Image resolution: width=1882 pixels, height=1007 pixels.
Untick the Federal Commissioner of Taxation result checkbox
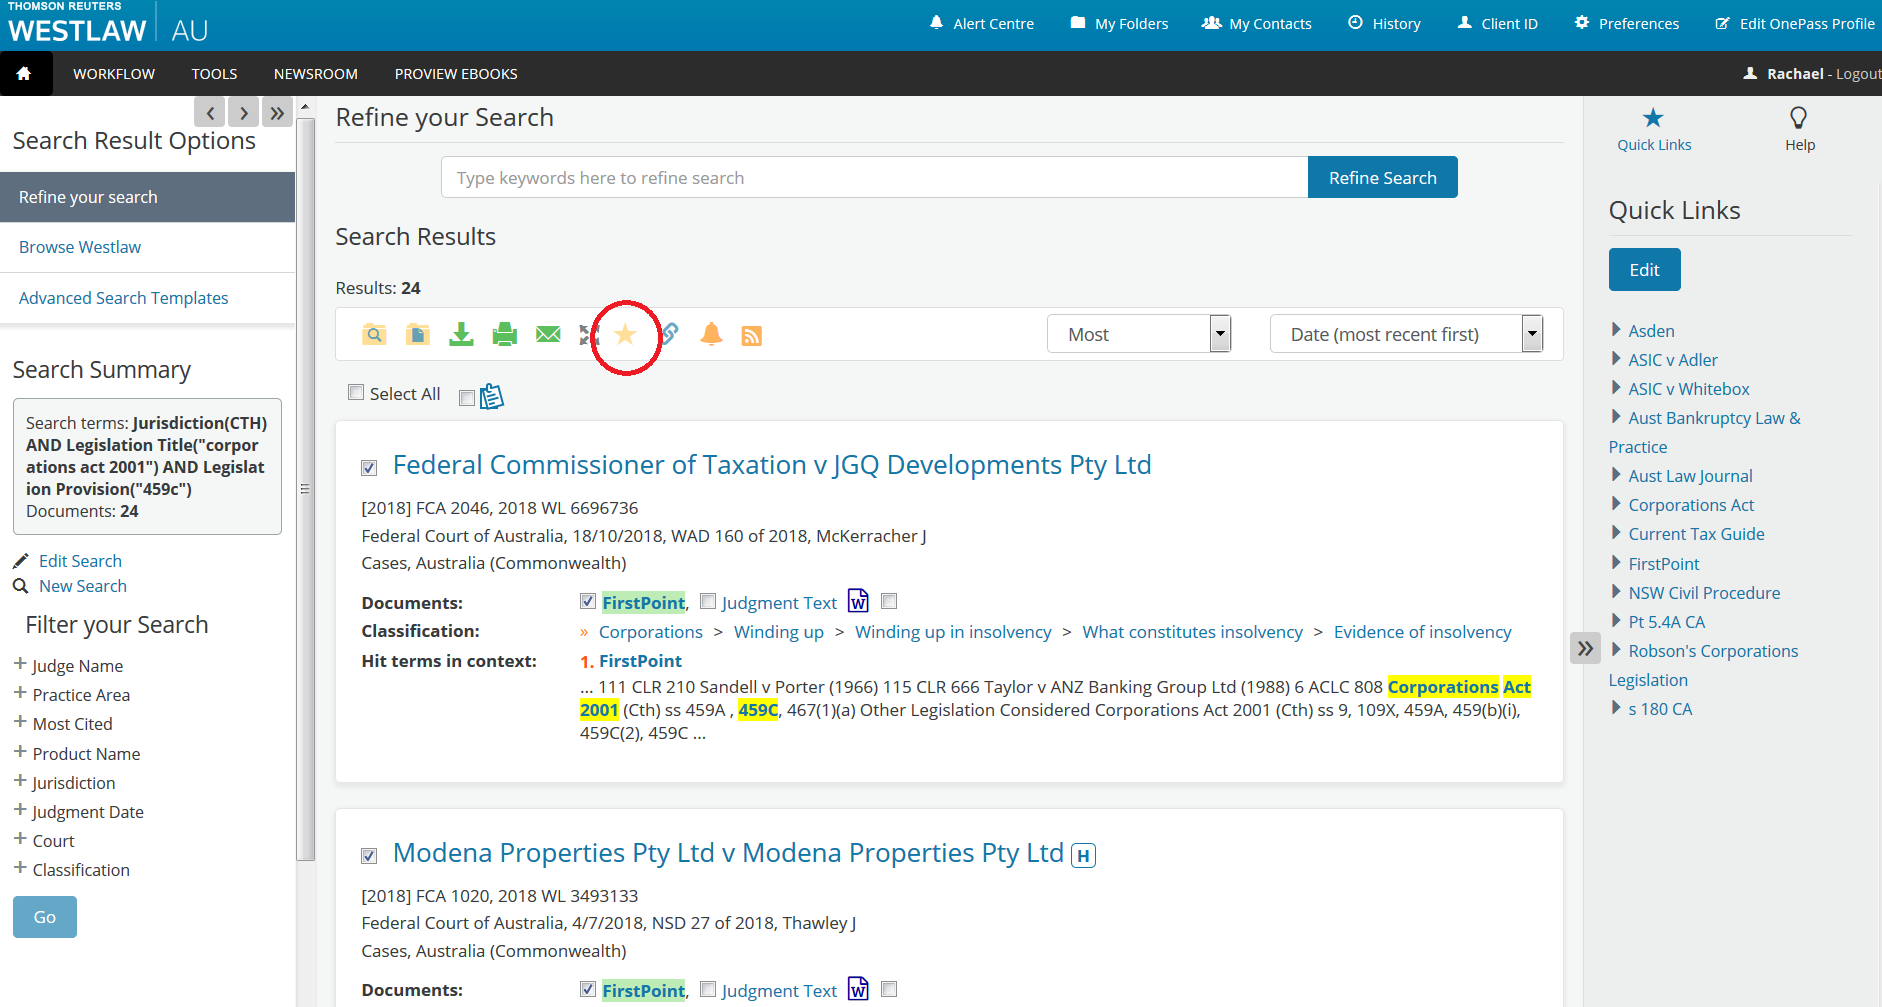369,468
